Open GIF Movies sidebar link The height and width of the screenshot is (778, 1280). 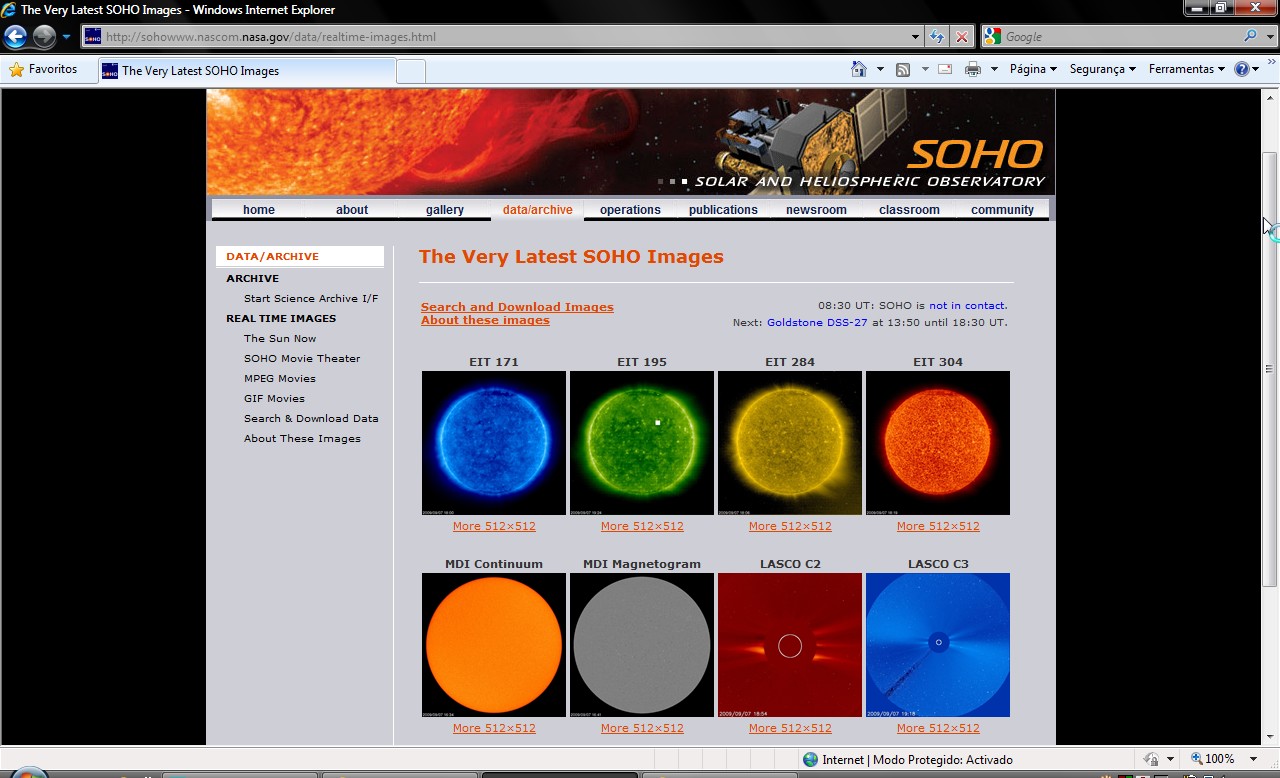coord(274,398)
